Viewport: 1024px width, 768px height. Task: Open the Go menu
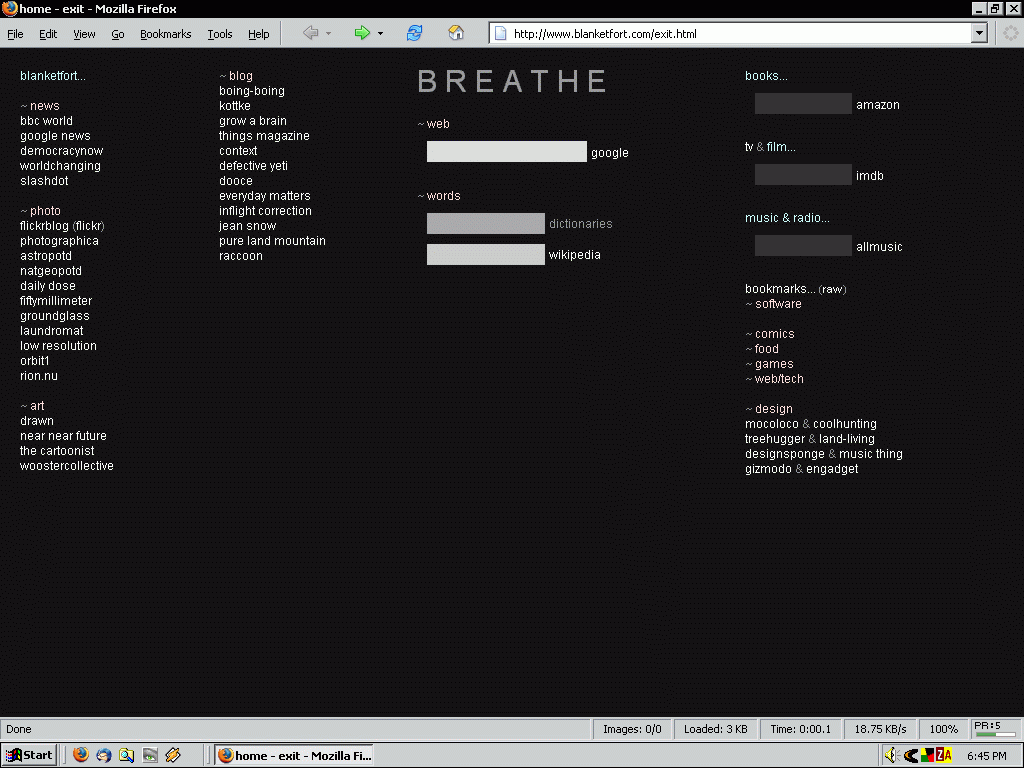click(x=118, y=34)
